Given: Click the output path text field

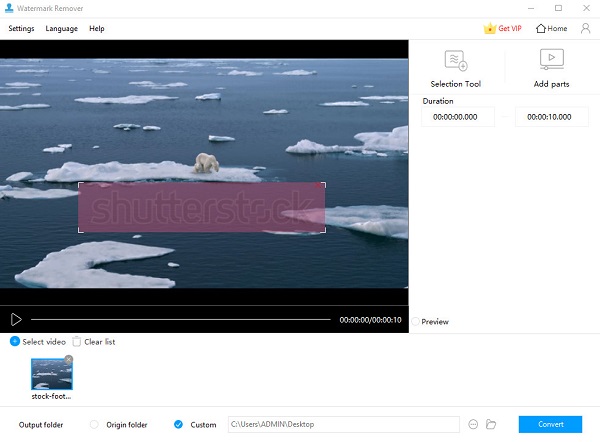Looking at the screenshot, I should pyautogui.click(x=343, y=424).
